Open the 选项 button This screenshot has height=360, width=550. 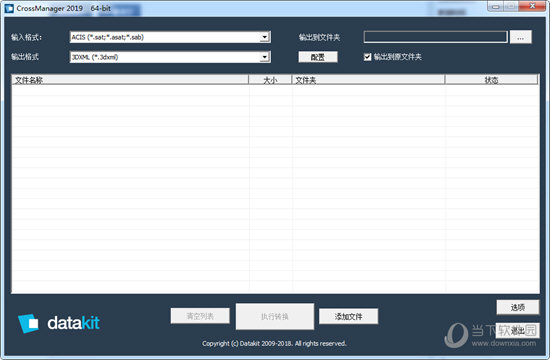tap(518, 307)
